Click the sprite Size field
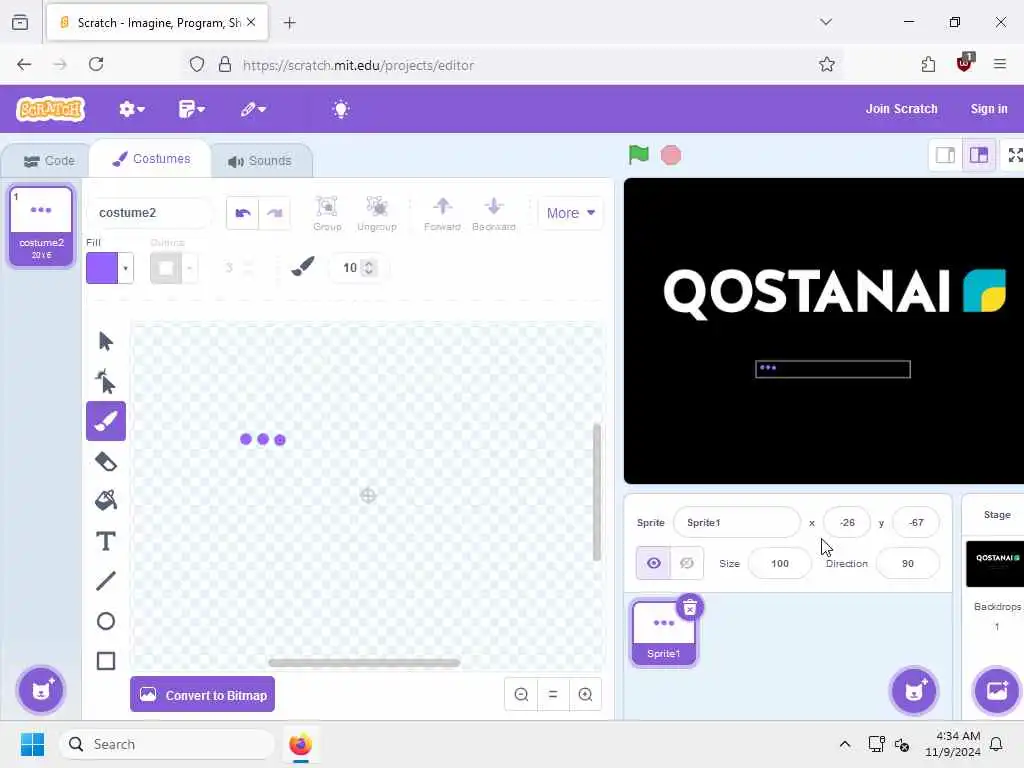The width and height of the screenshot is (1024, 768). tap(779, 564)
